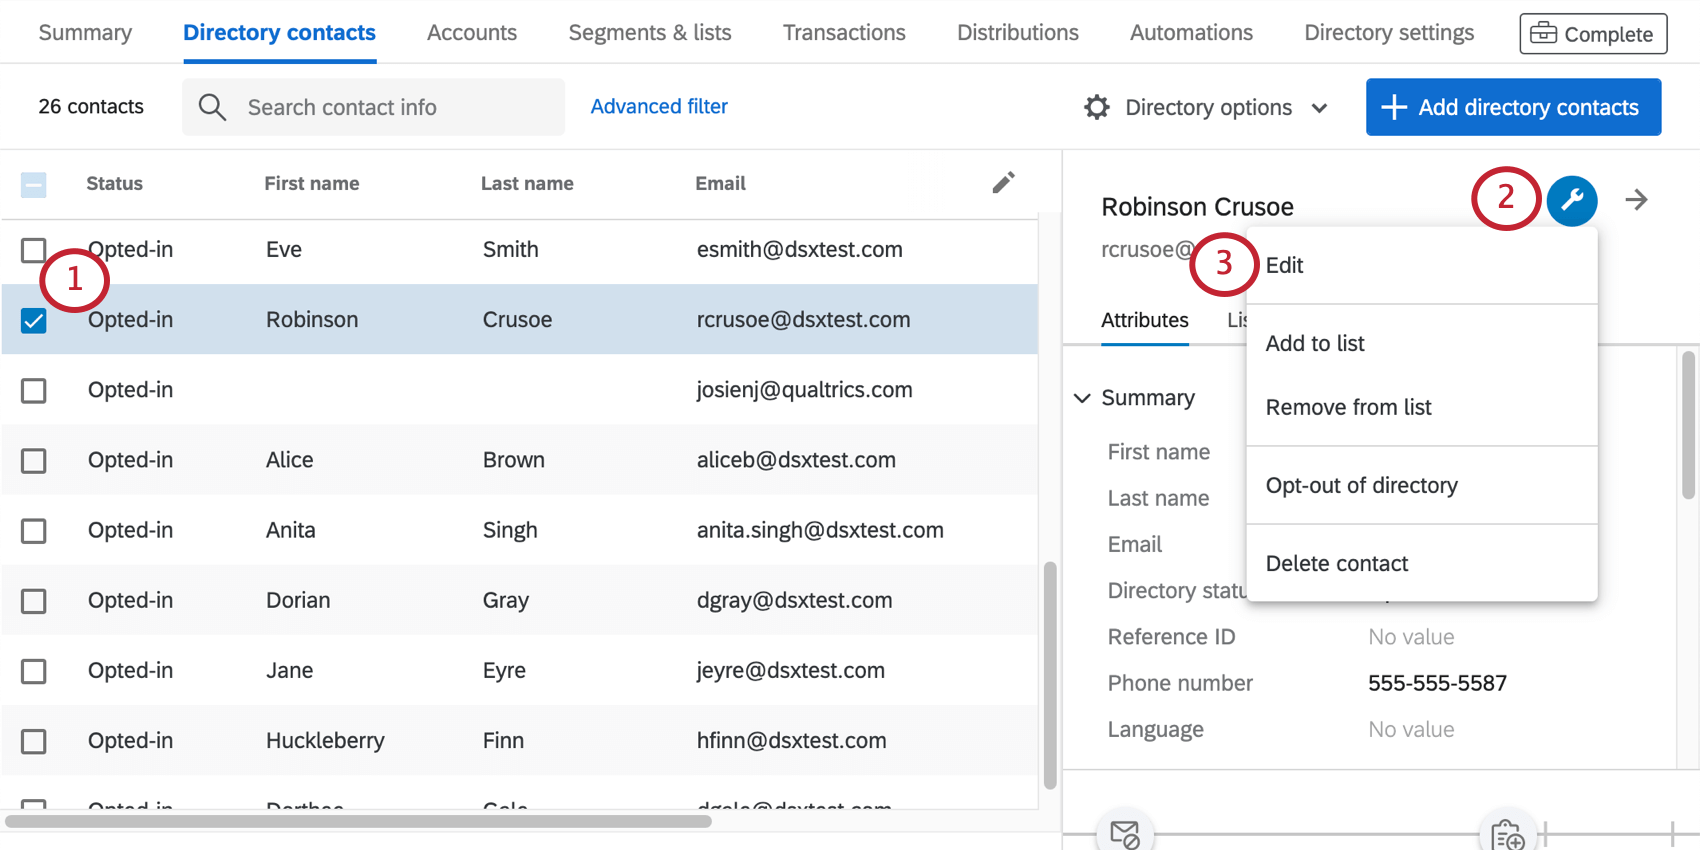This screenshot has width=1700, height=850.
Task: Sort by the Status column header
Action: 114,183
